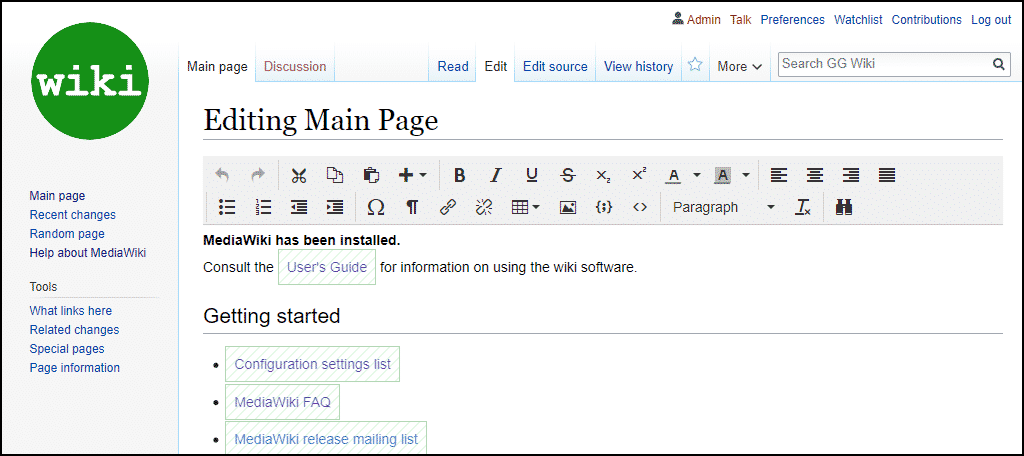Switch to the Read tab

click(x=453, y=66)
